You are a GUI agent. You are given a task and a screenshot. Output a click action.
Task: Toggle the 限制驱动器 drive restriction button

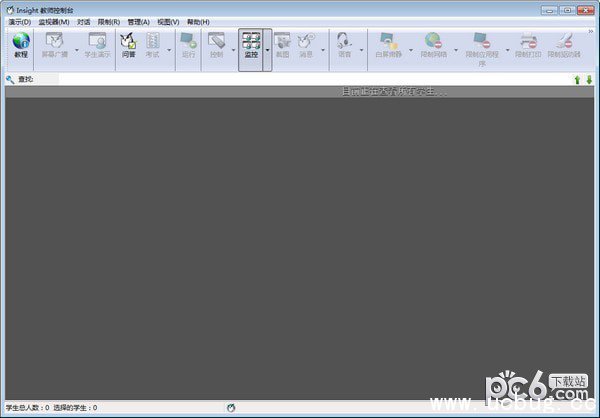(x=566, y=46)
